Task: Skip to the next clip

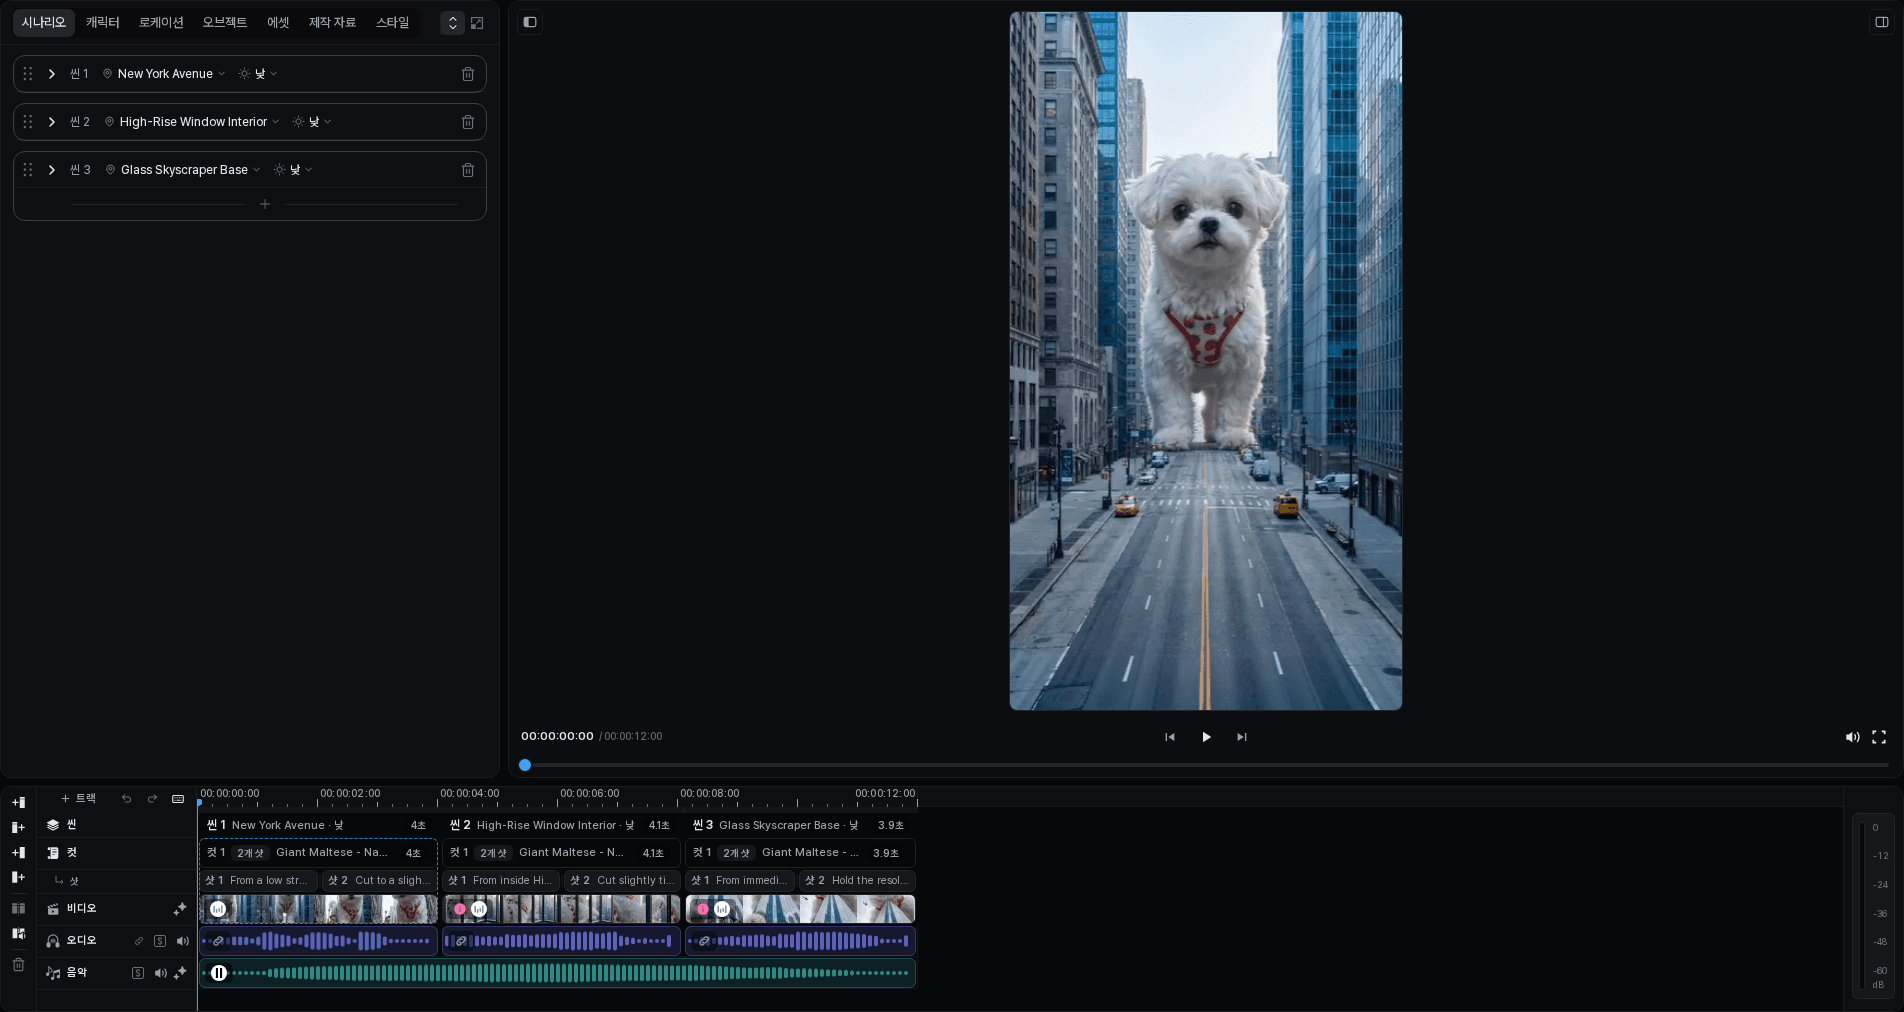Action: point(1242,737)
